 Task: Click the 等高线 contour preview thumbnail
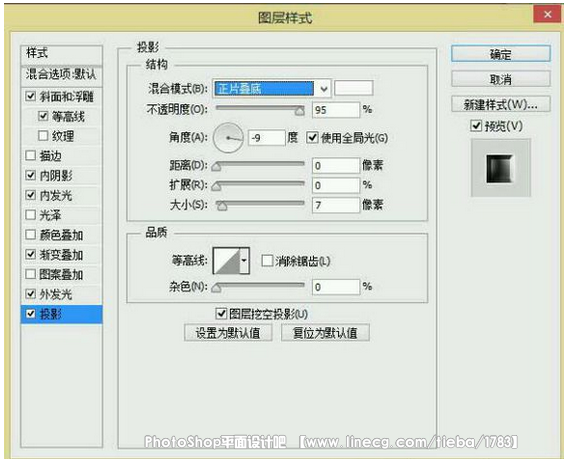click(x=227, y=260)
